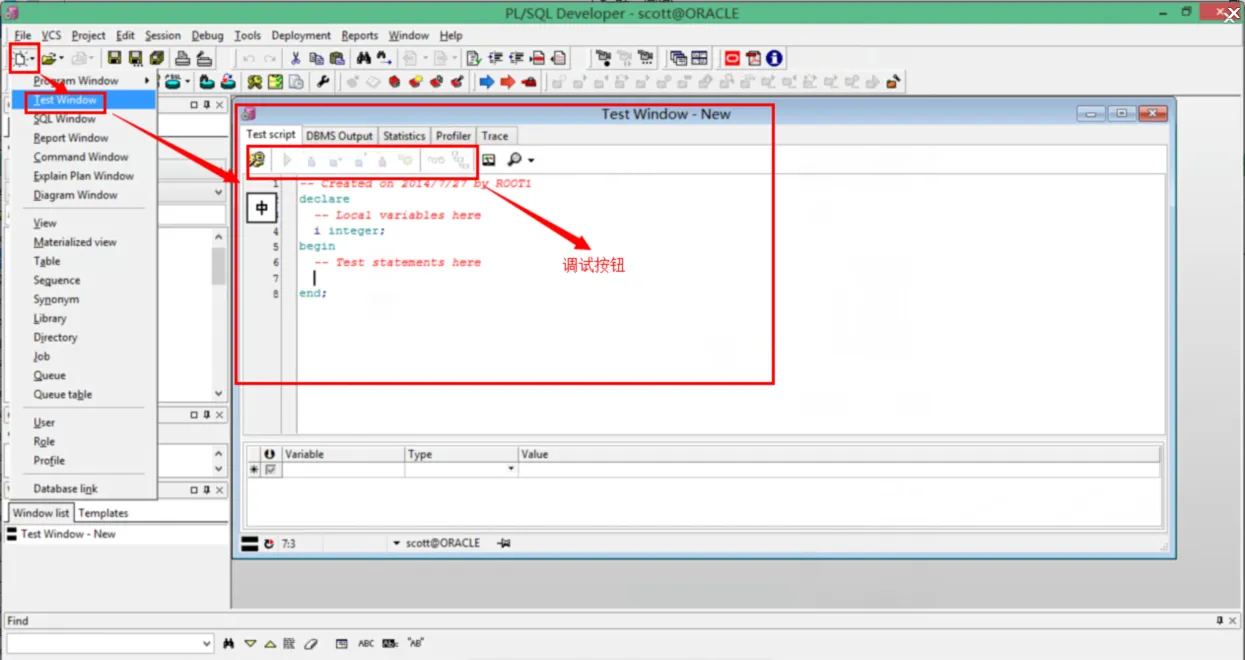This screenshot has width=1245, height=660.
Task: Switch to the Window list tab
Action: click(x=41, y=513)
